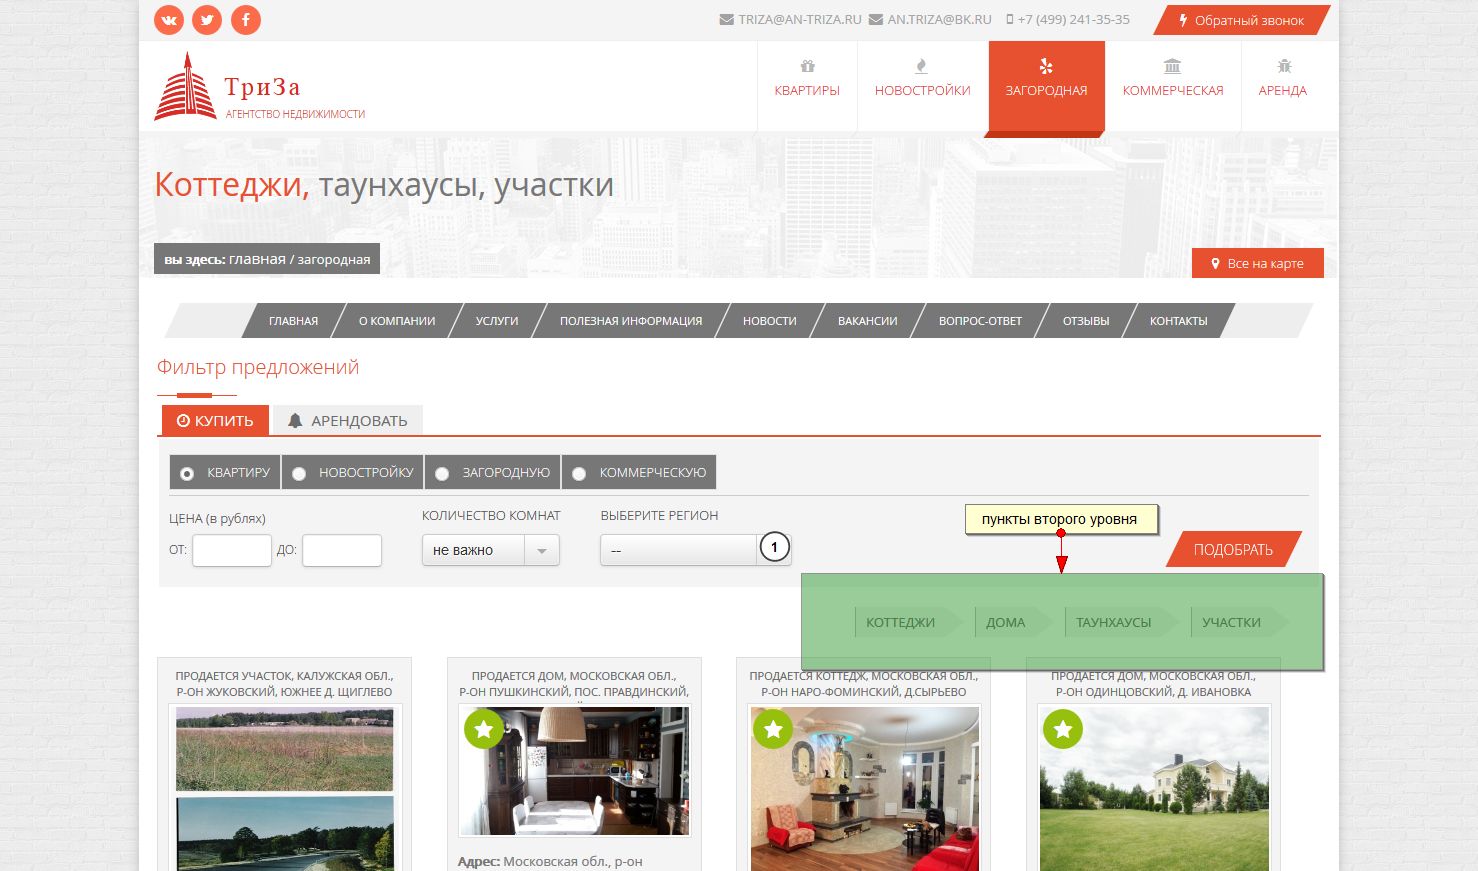Click the phone number +7 (499) 241-35-35
The width and height of the screenshot is (1478, 871).
[1074, 20]
